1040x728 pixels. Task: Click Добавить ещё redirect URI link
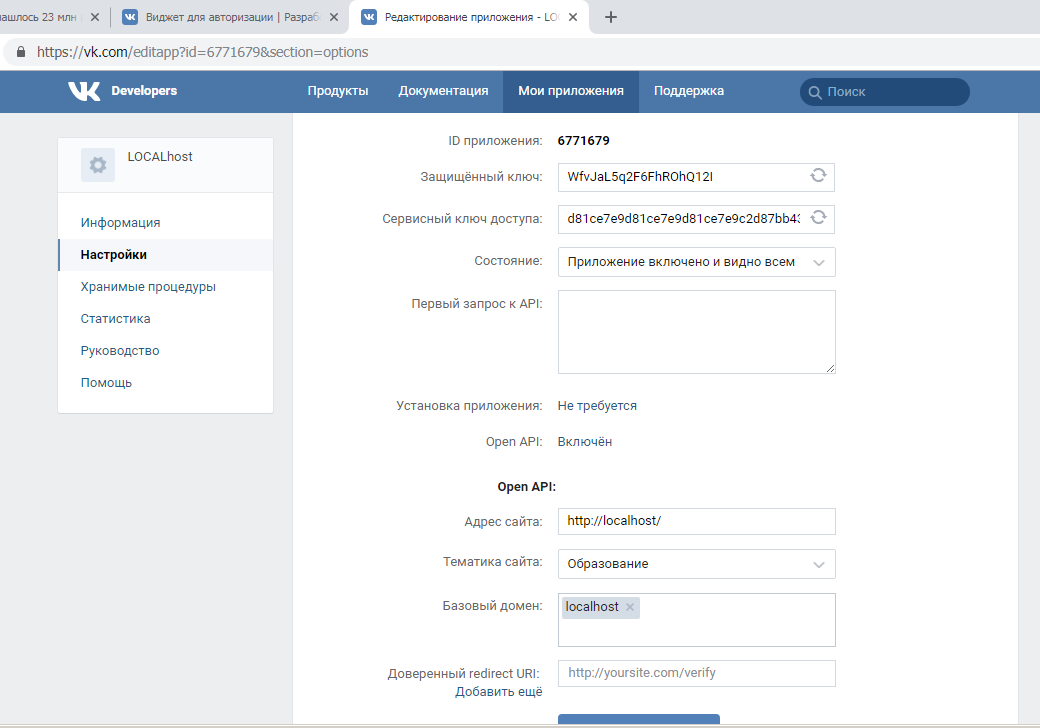click(x=499, y=692)
